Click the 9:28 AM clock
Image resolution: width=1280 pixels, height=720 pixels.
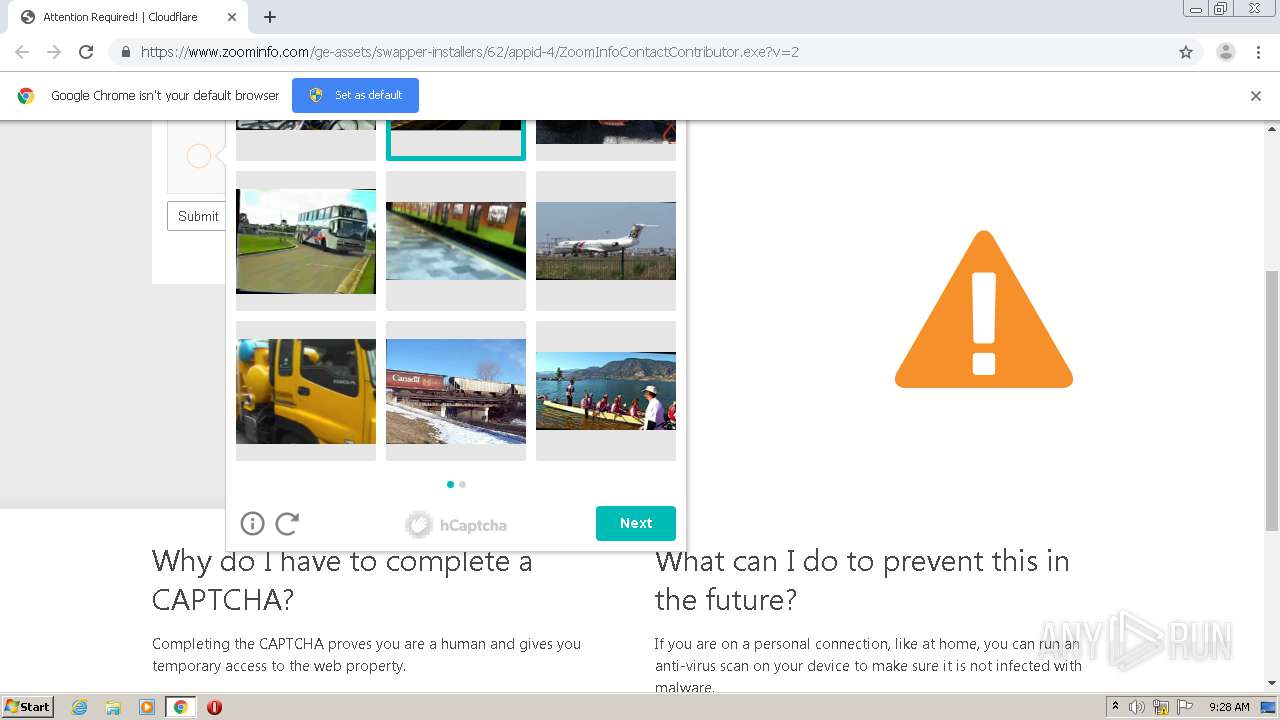[x=1229, y=707]
